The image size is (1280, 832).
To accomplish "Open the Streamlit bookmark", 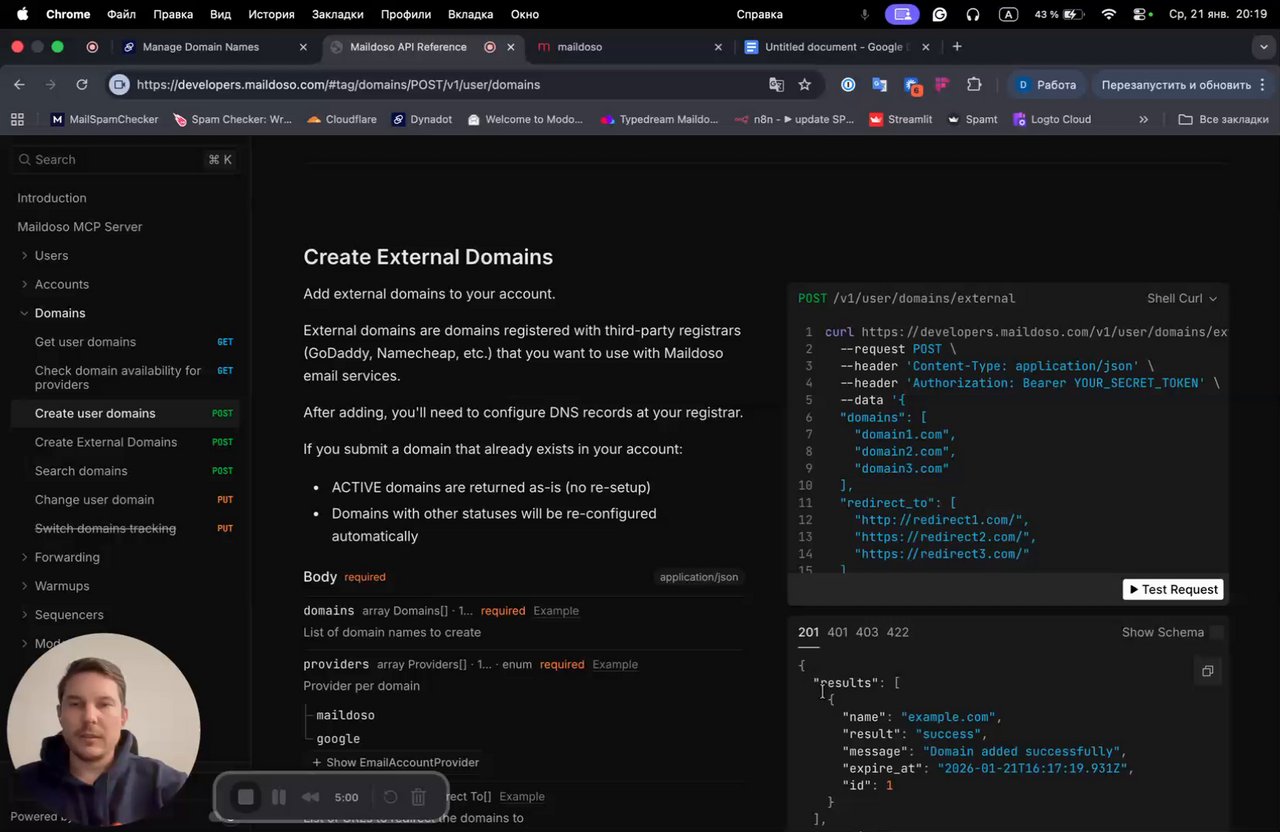I will pyautogui.click(x=900, y=119).
